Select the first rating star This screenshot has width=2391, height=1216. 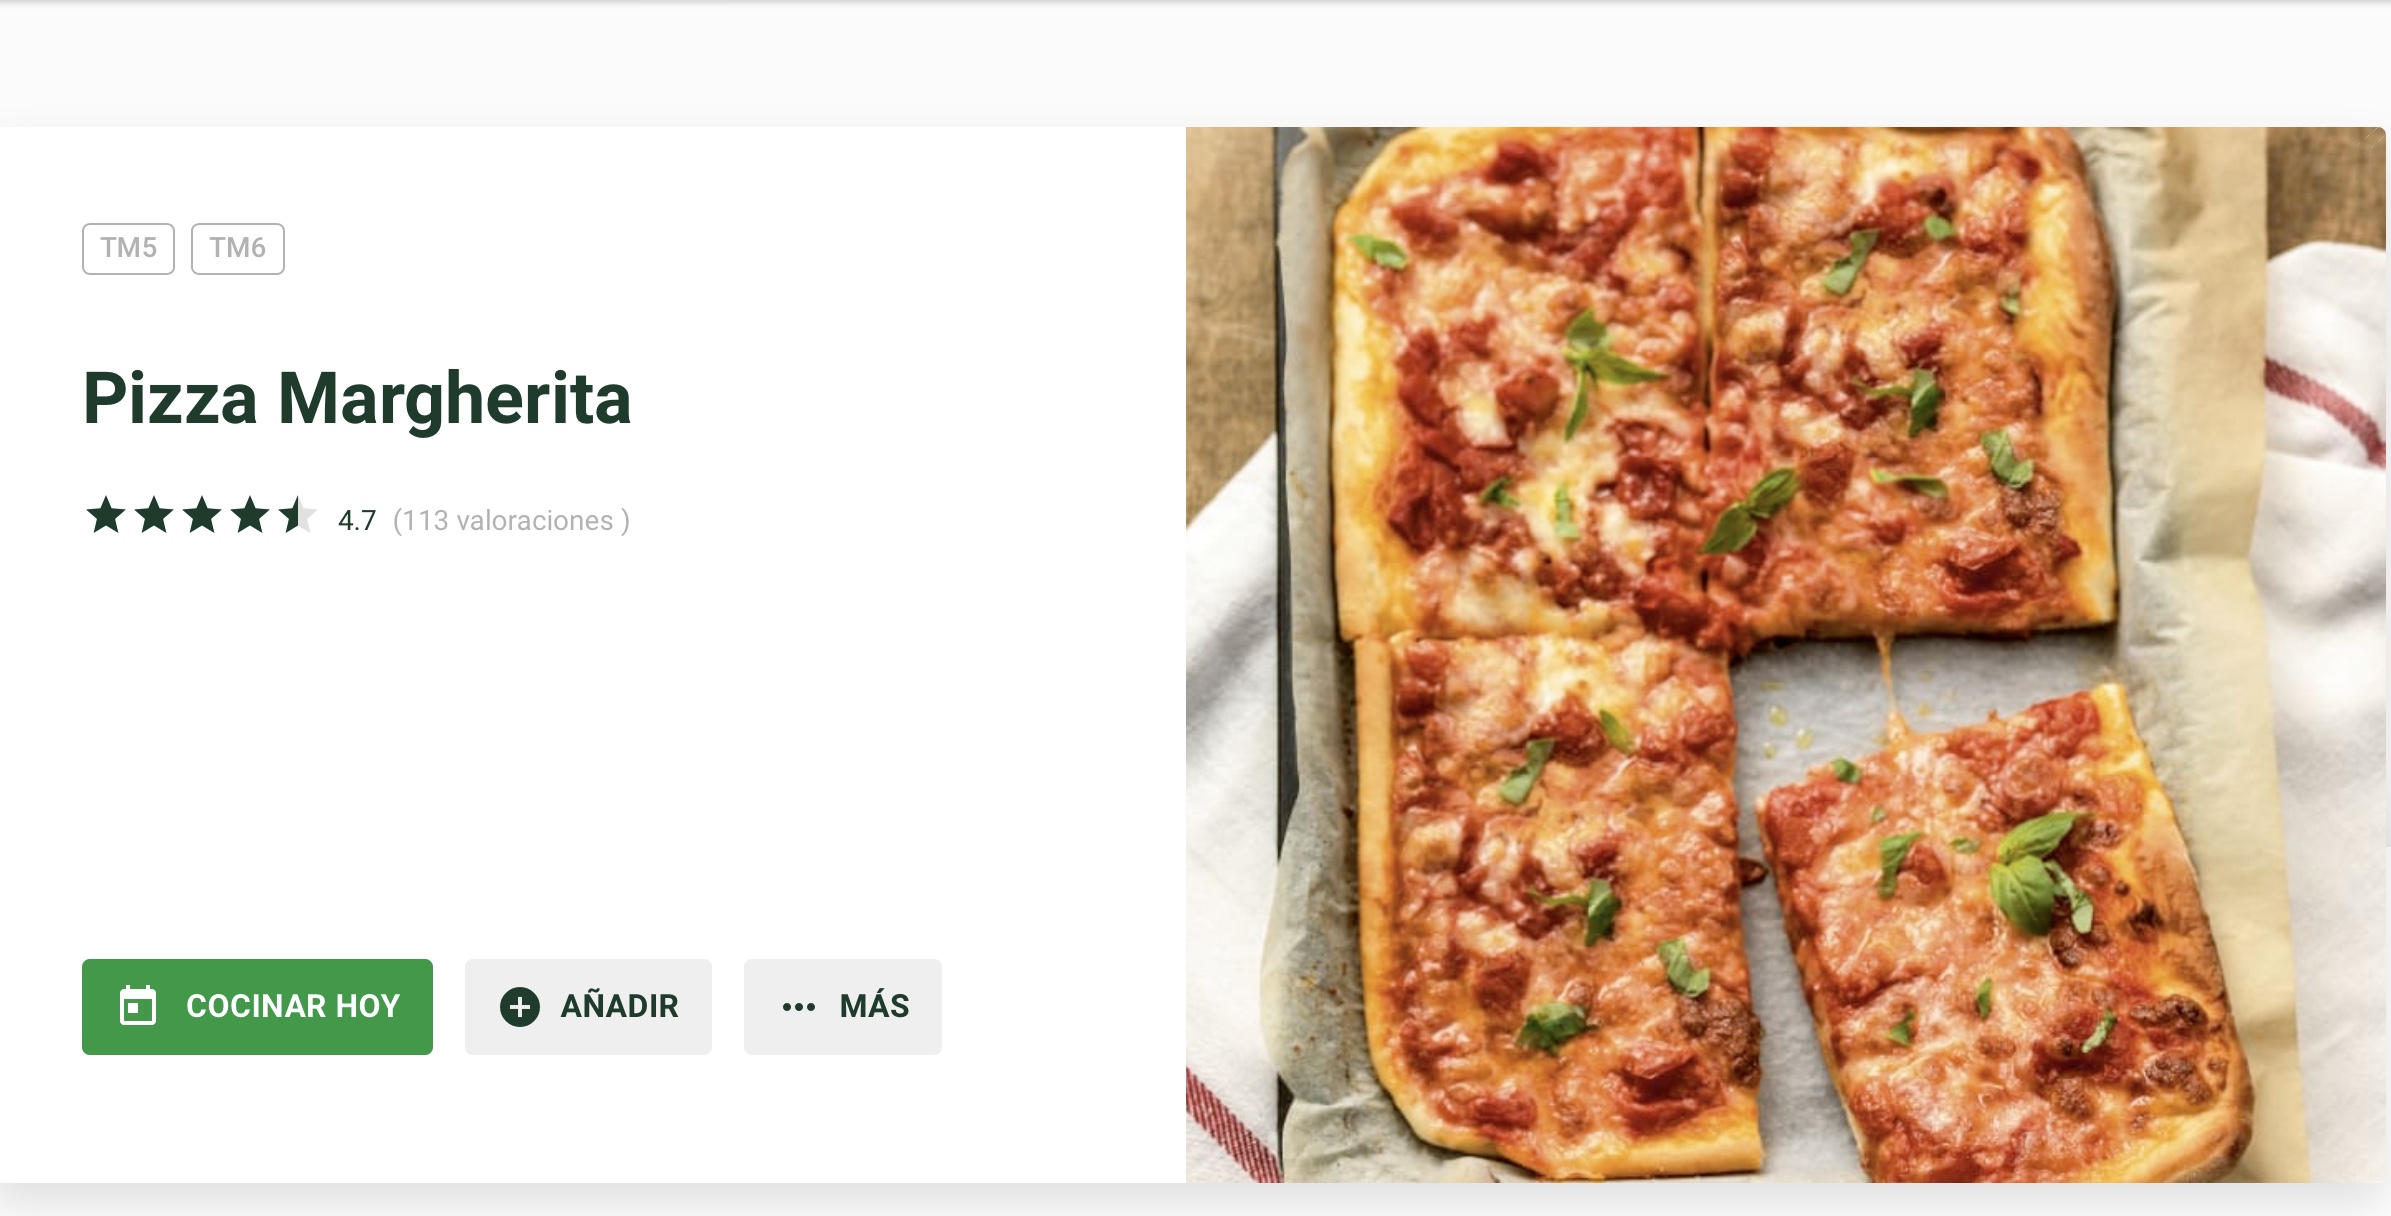pyautogui.click(x=106, y=516)
